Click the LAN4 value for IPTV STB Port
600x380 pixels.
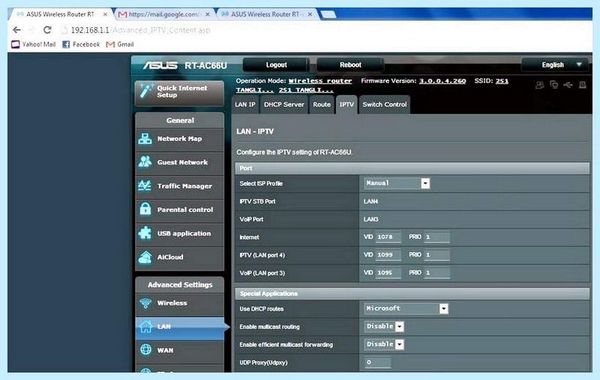[371, 202]
